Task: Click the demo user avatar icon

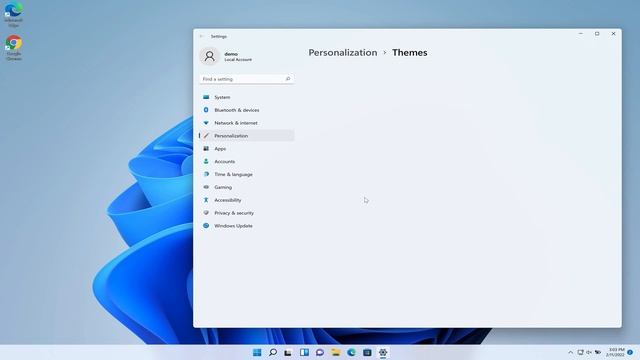Action: click(x=209, y=56)
